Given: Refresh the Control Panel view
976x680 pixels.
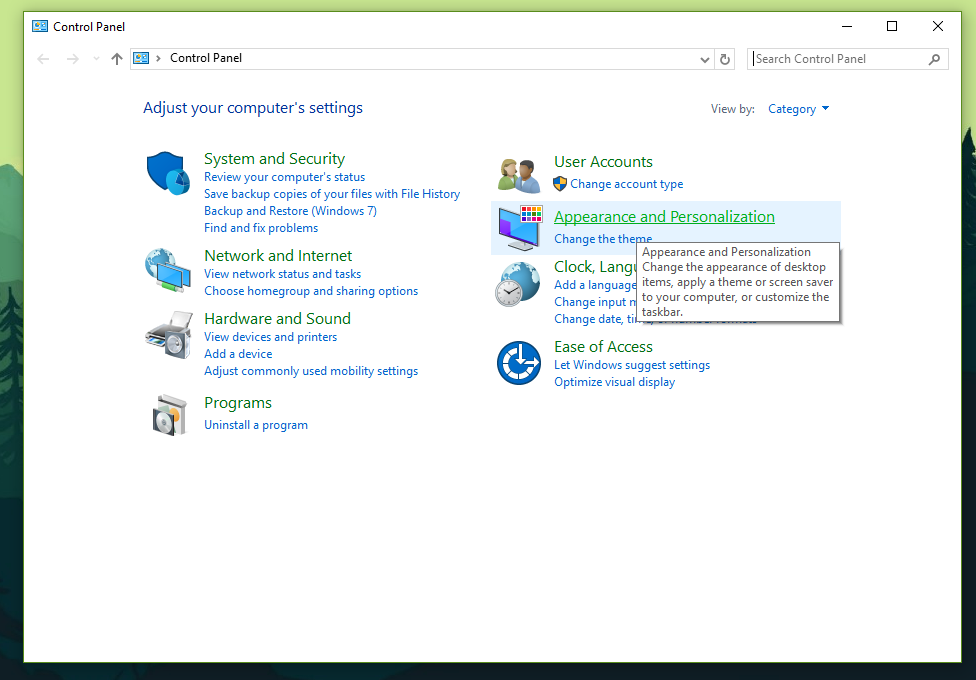Looking at the screenshot, I should point(725,59).
